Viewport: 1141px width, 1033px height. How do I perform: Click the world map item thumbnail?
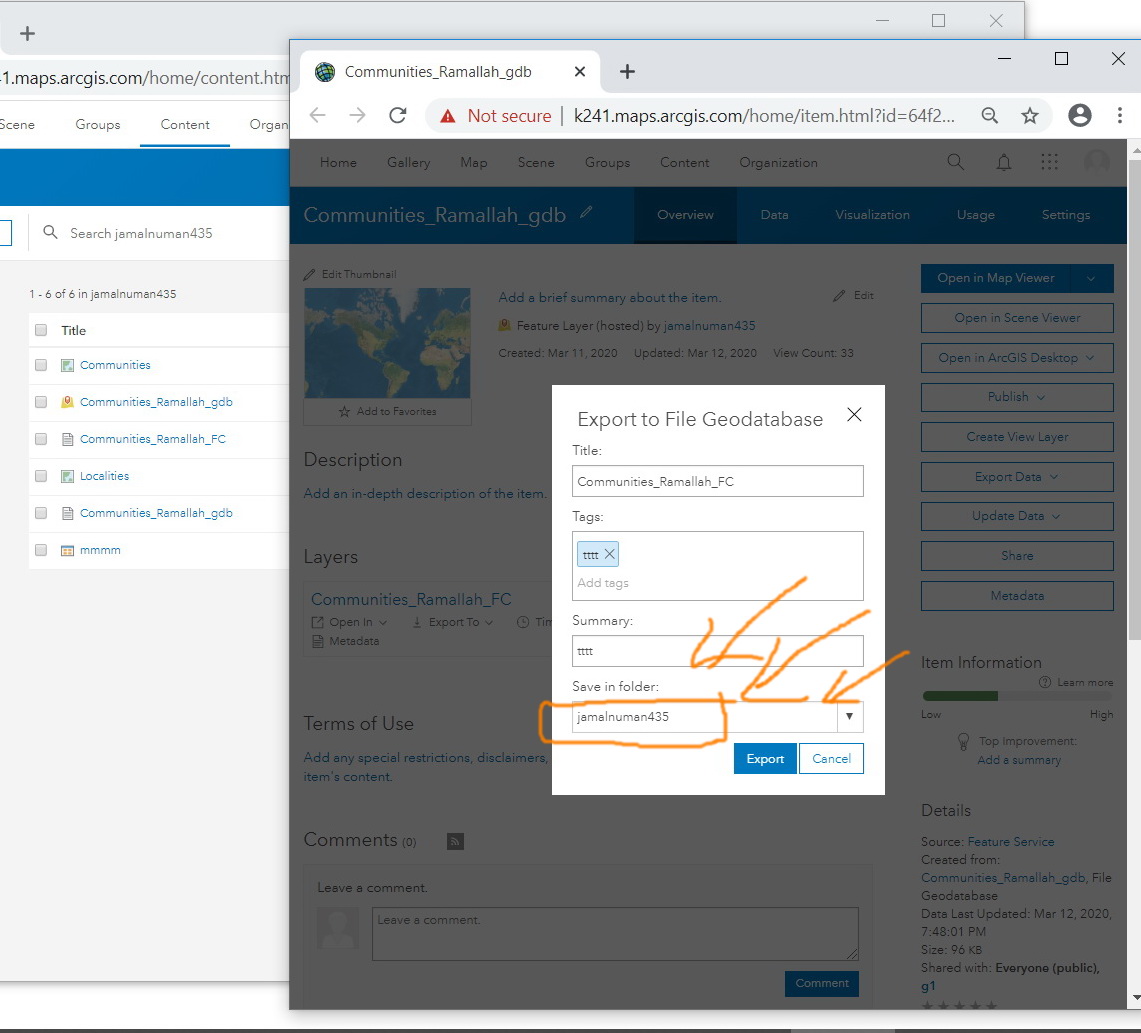pyautogui.click(x=387, y=343)
